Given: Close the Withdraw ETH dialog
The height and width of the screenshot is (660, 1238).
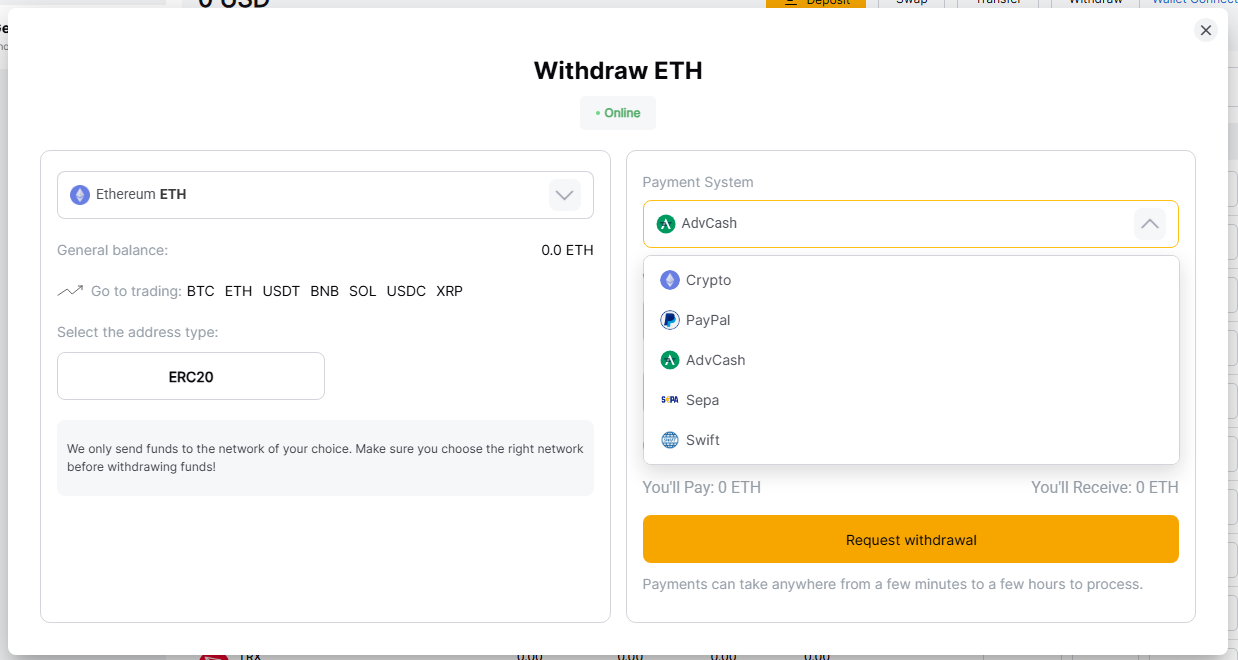Looking at the screenshot, I should tap(1206, 30).
